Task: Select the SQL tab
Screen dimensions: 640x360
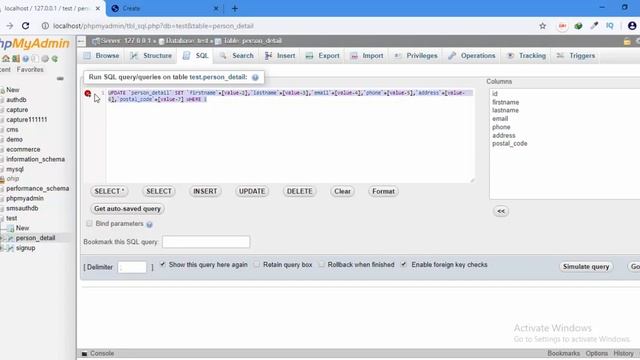Action: (196, 56)
